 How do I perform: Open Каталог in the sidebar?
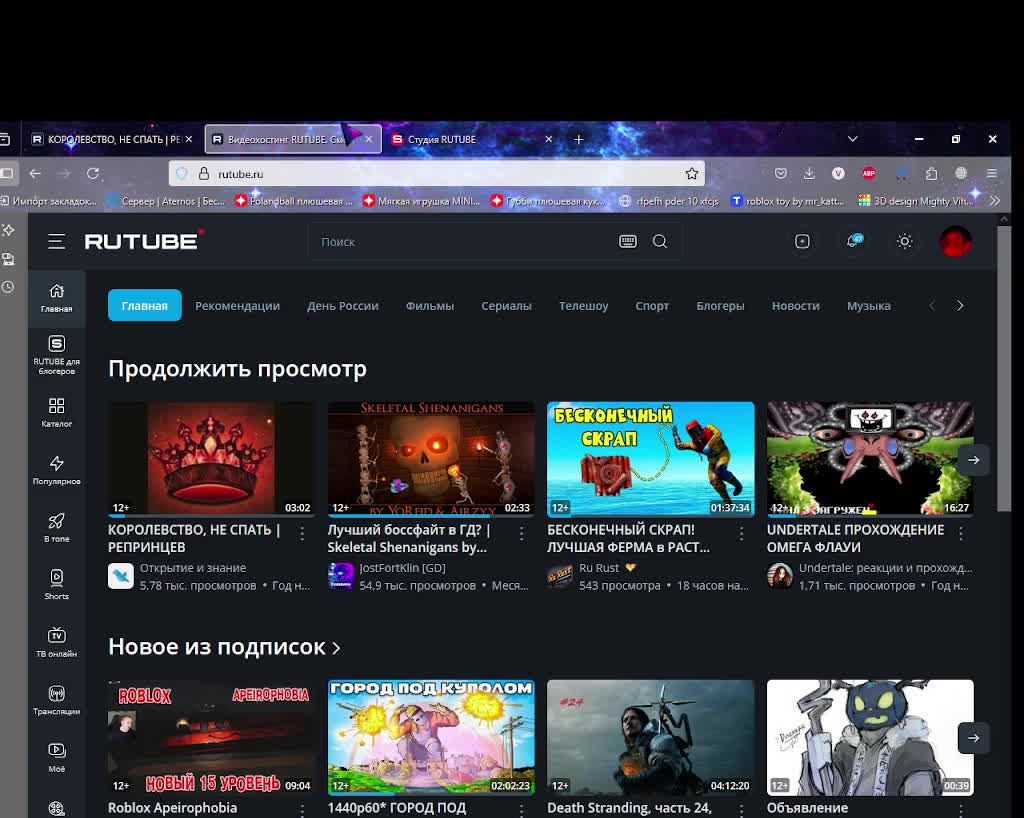click(57, 413)
